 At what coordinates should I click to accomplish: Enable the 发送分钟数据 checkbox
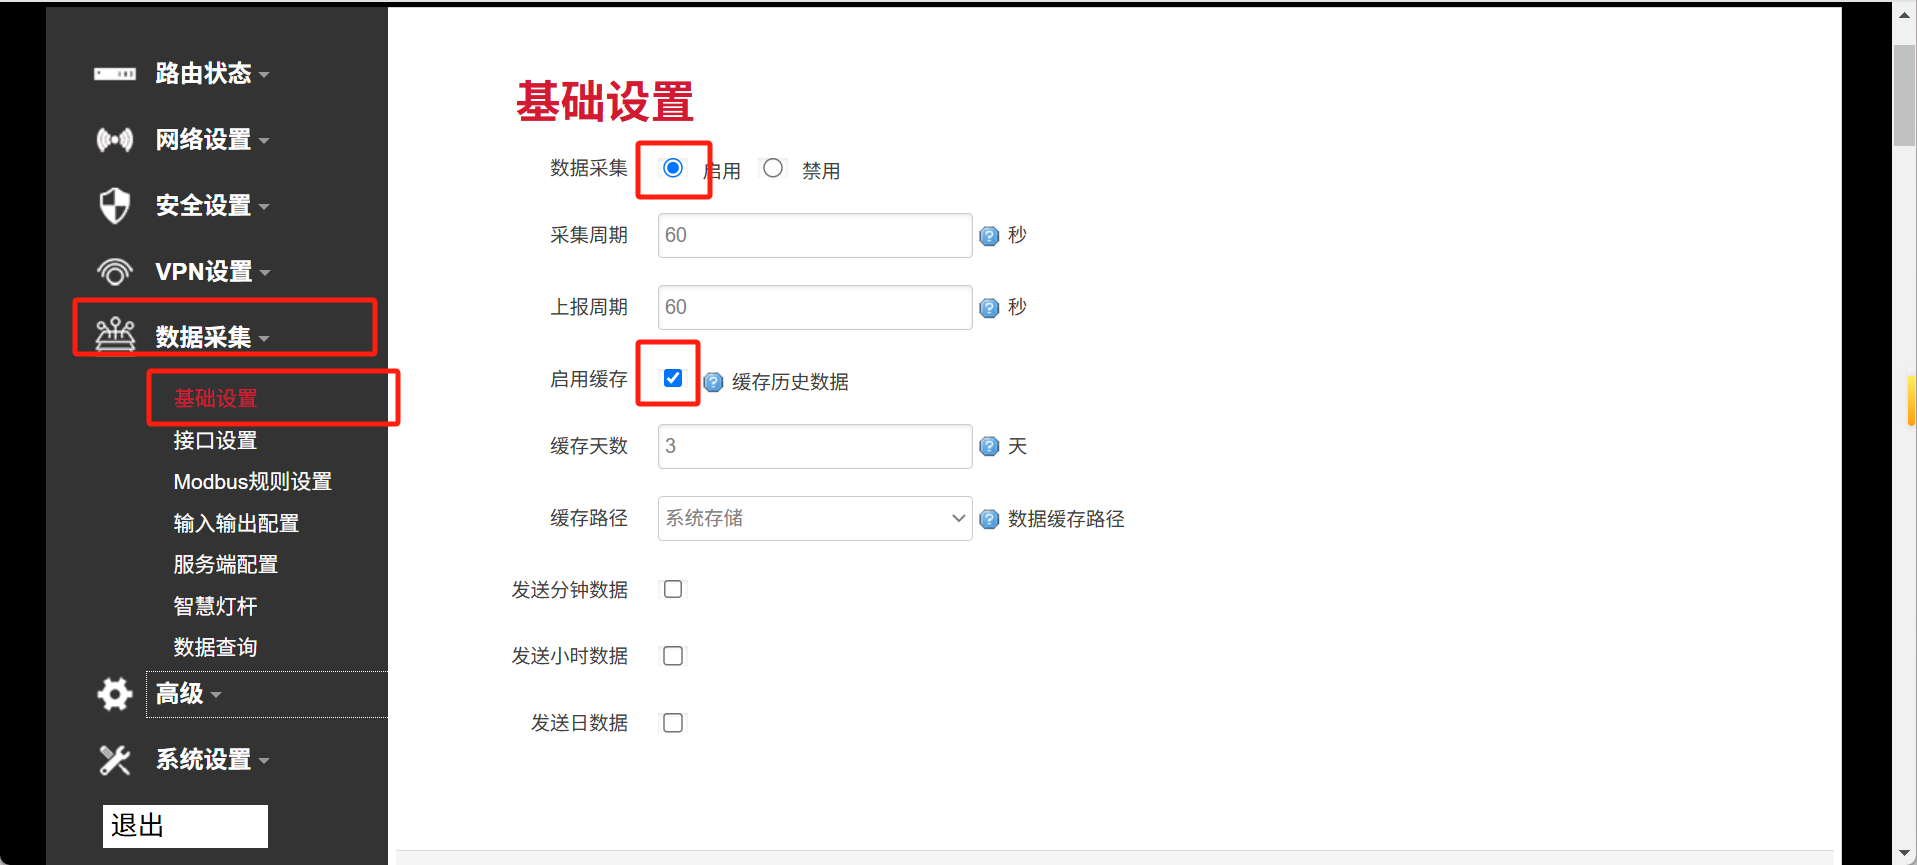pyautogui.click(x=672, y=589)
